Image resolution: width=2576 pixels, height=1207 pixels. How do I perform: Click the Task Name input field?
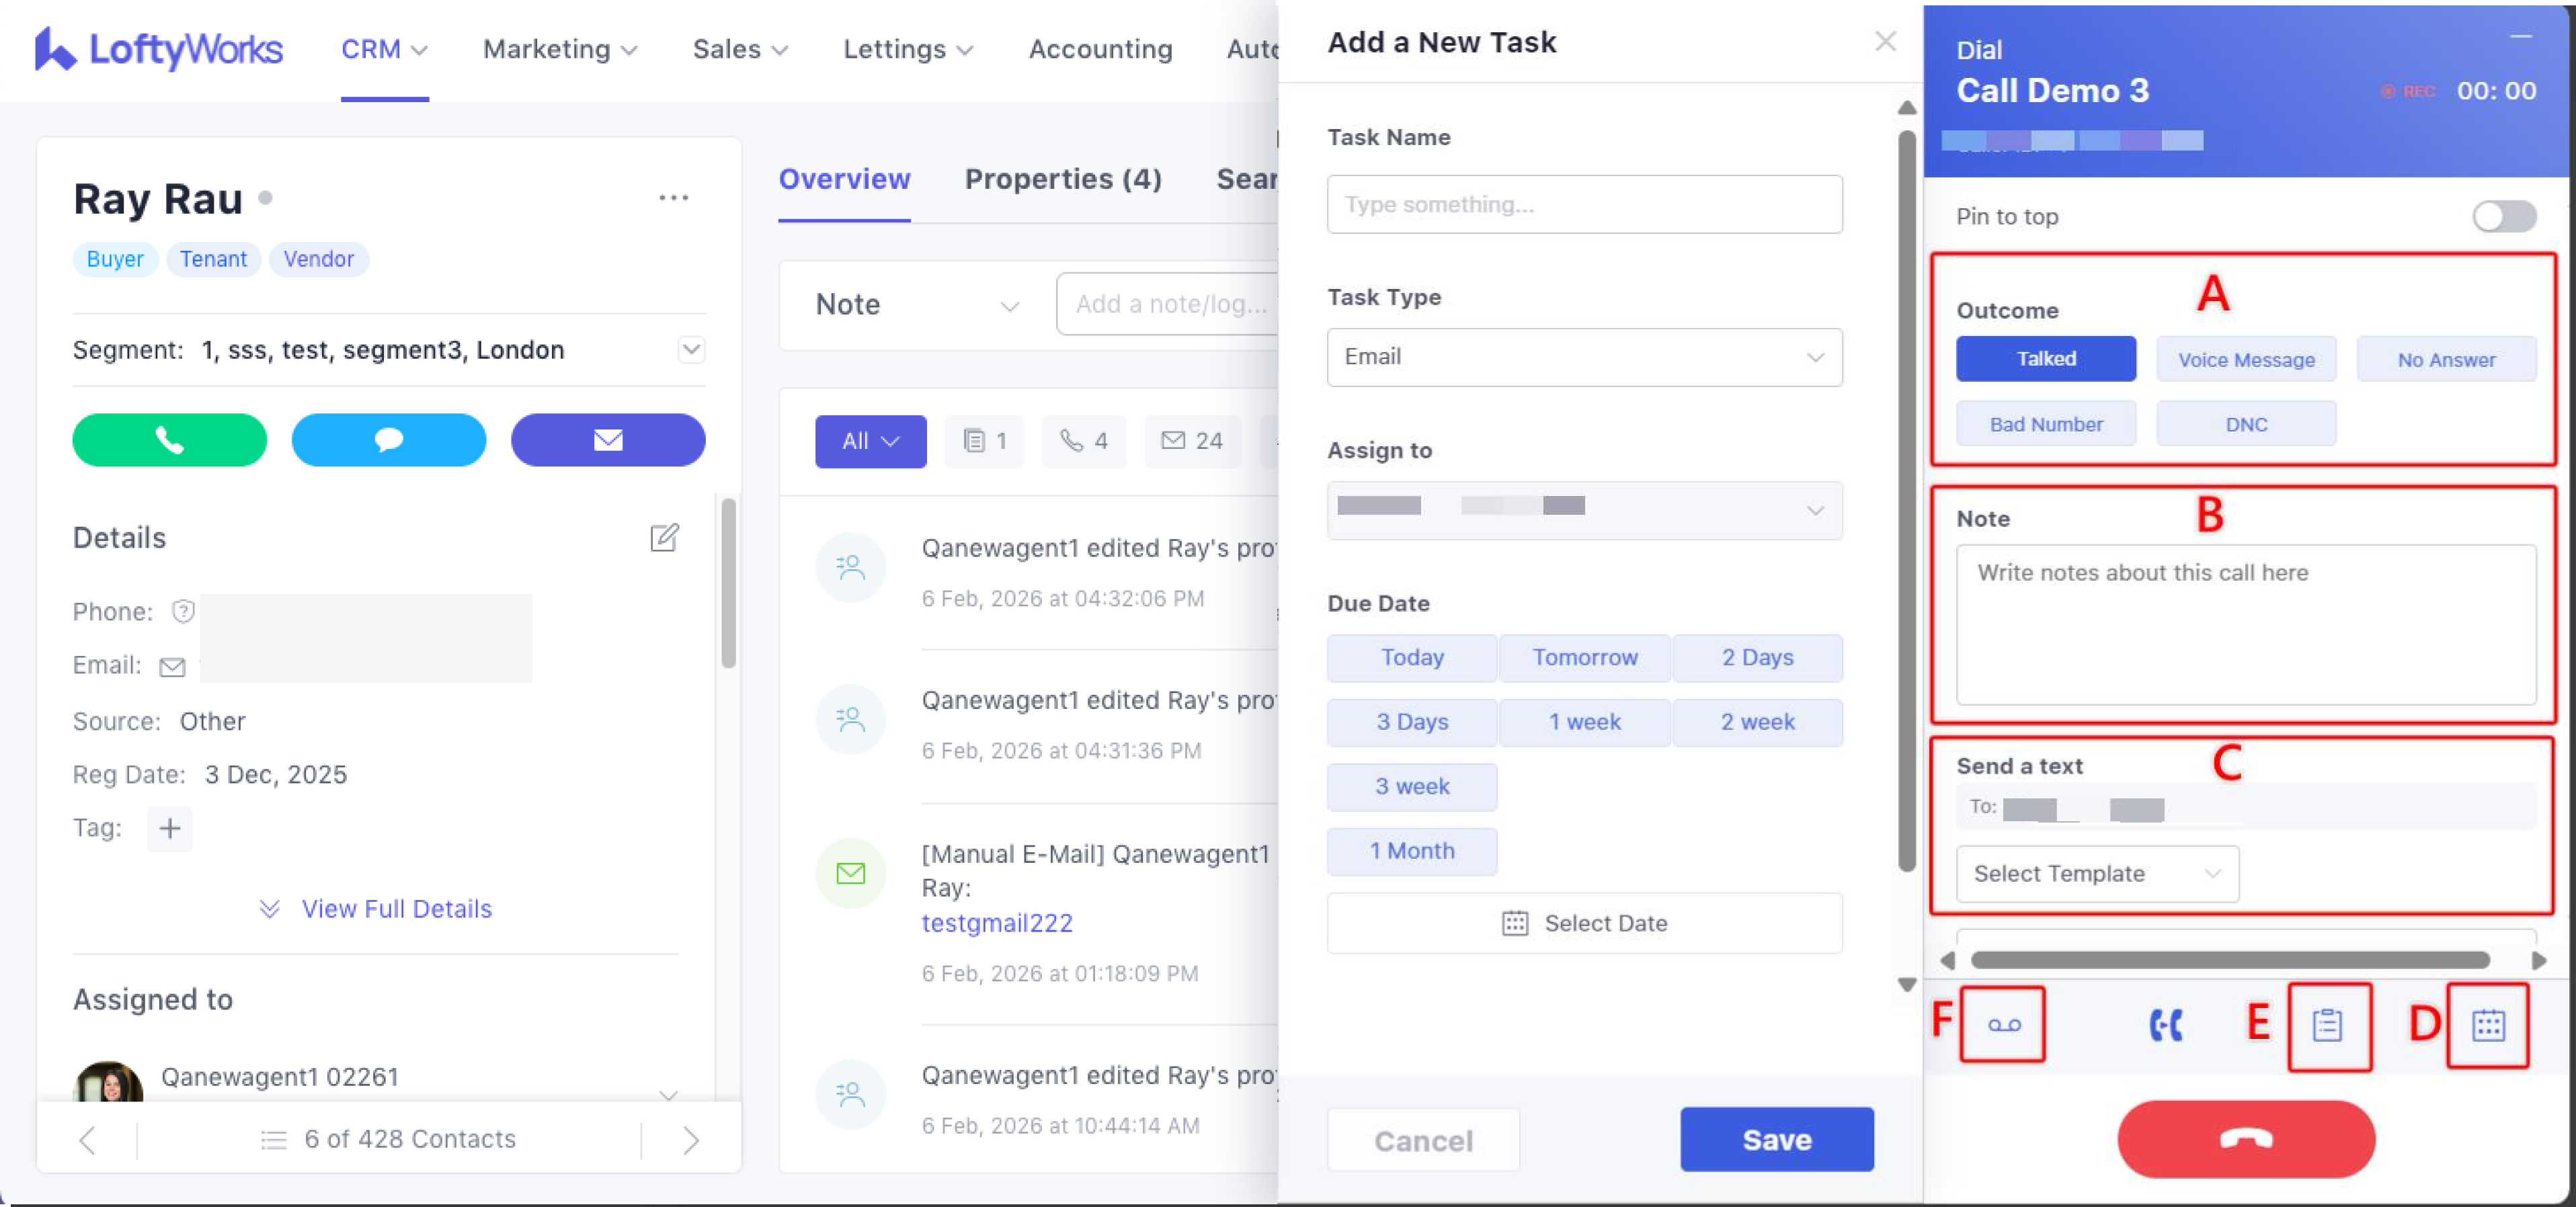point(1584,204)
